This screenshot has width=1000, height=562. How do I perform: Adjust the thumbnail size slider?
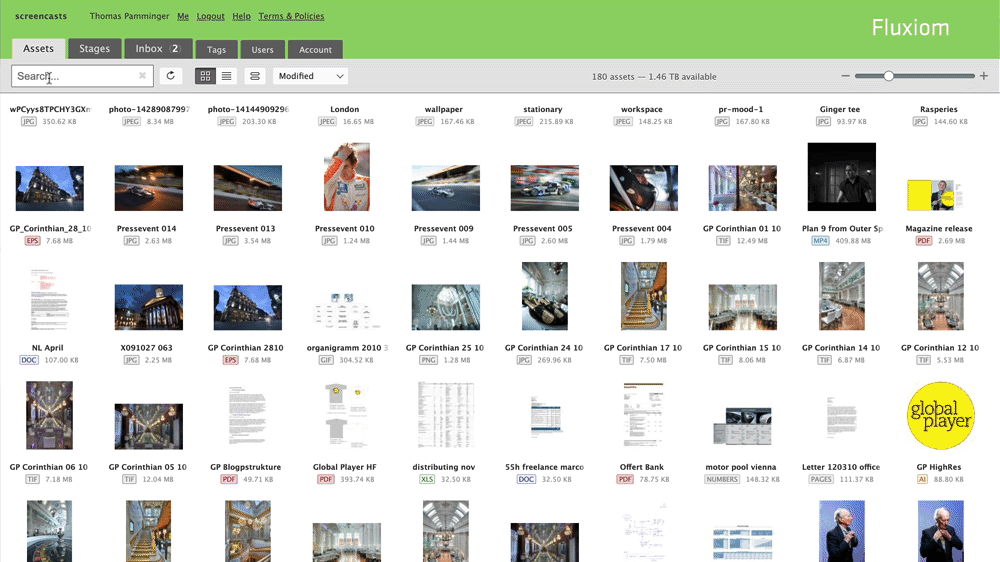click(x=888, y=76)
